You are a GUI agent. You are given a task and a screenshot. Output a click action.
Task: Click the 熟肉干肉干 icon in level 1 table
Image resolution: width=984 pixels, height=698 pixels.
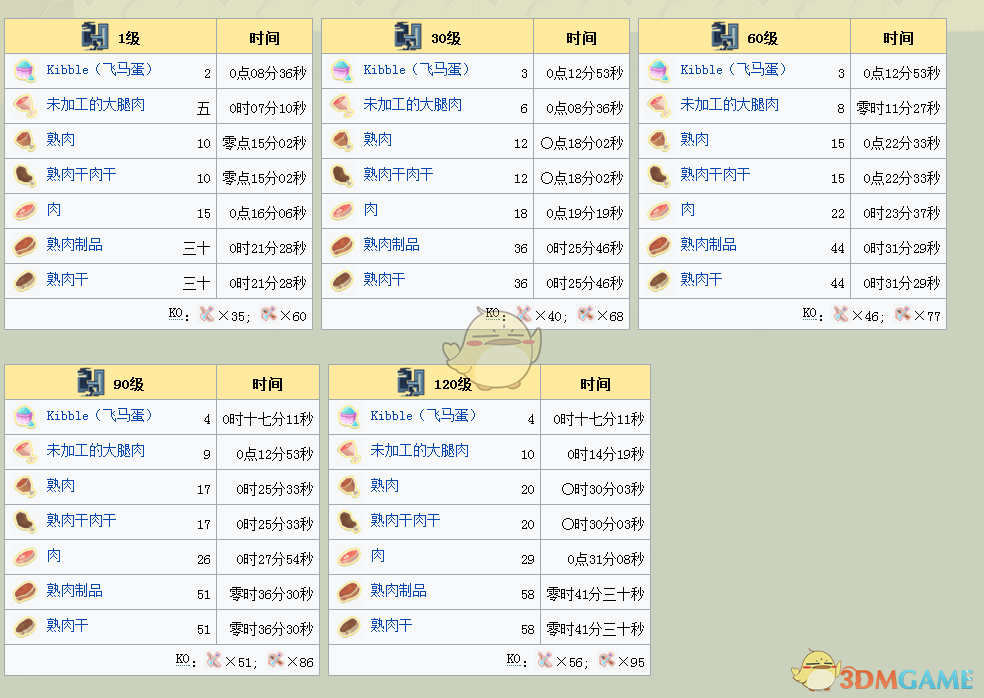(x=25, y=176)
